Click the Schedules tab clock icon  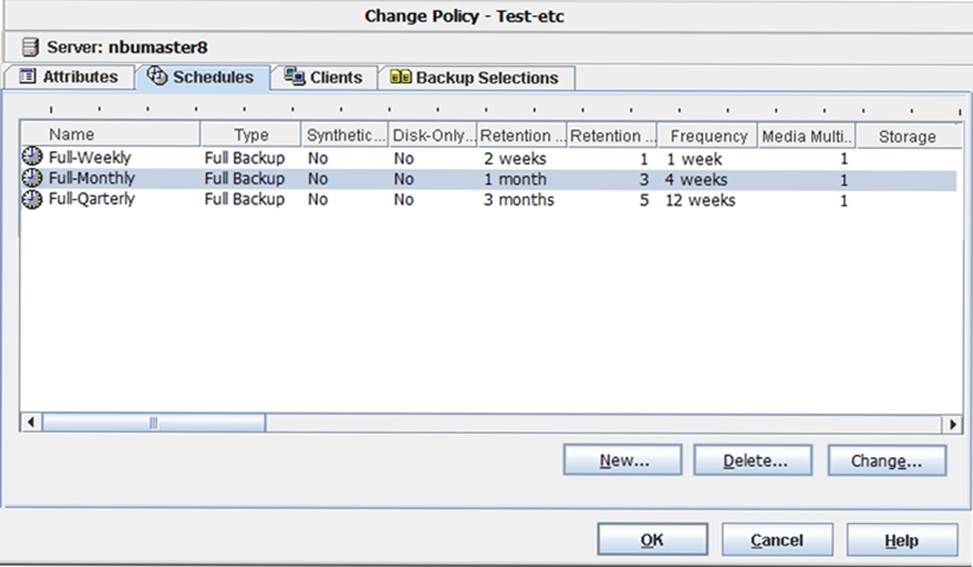click(x=158, y=76)
